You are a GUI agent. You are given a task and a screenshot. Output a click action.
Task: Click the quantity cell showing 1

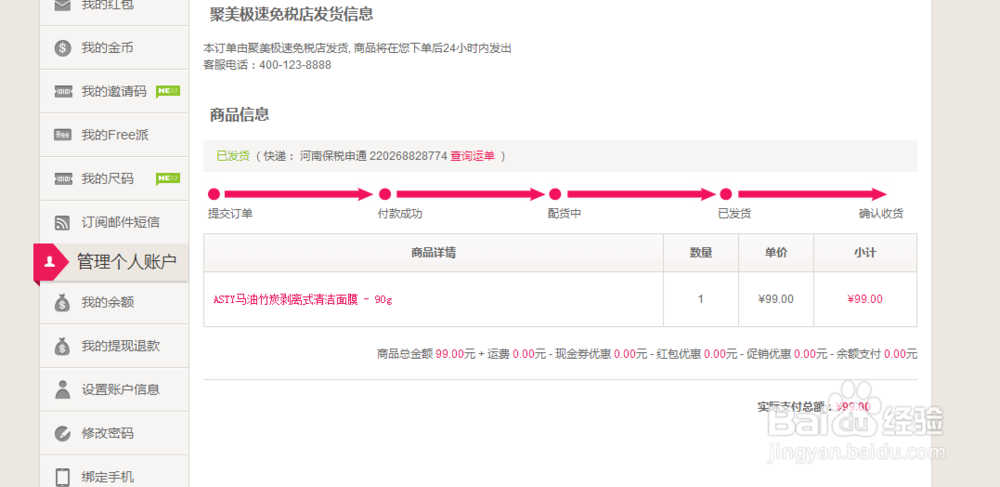(x=701, y=299)
